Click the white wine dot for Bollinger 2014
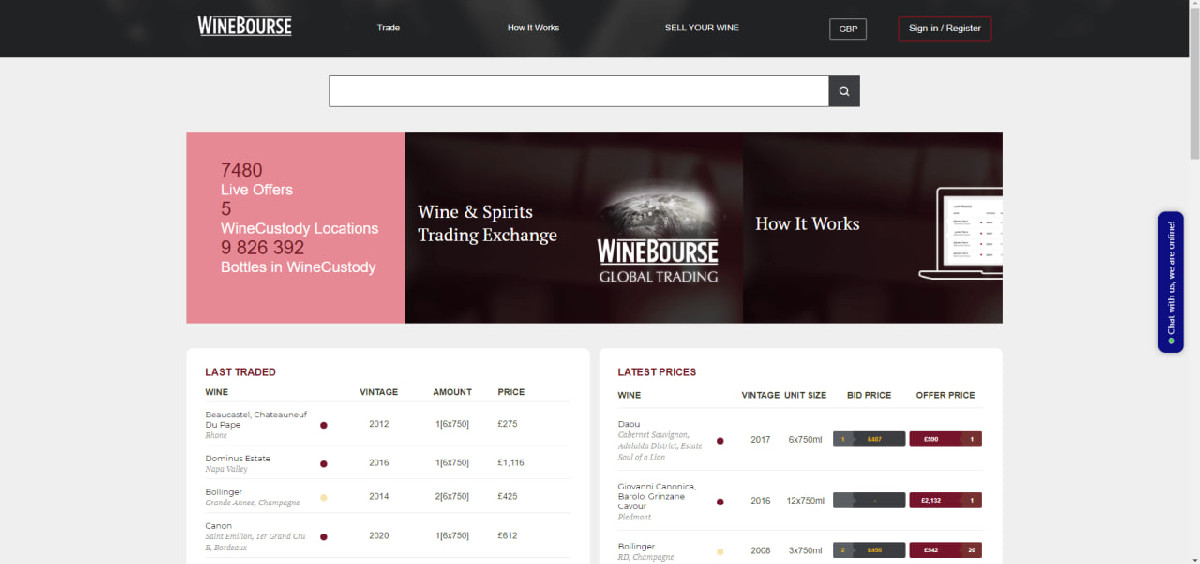Image resolution: width=1200 pixels, height=564 pixels. click(324, 497)
